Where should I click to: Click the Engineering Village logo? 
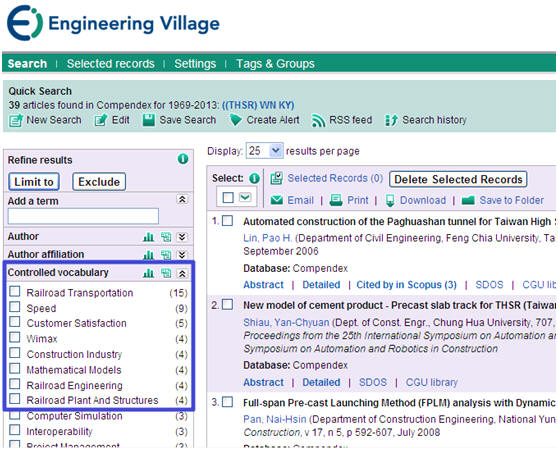(x=113, y=23)
